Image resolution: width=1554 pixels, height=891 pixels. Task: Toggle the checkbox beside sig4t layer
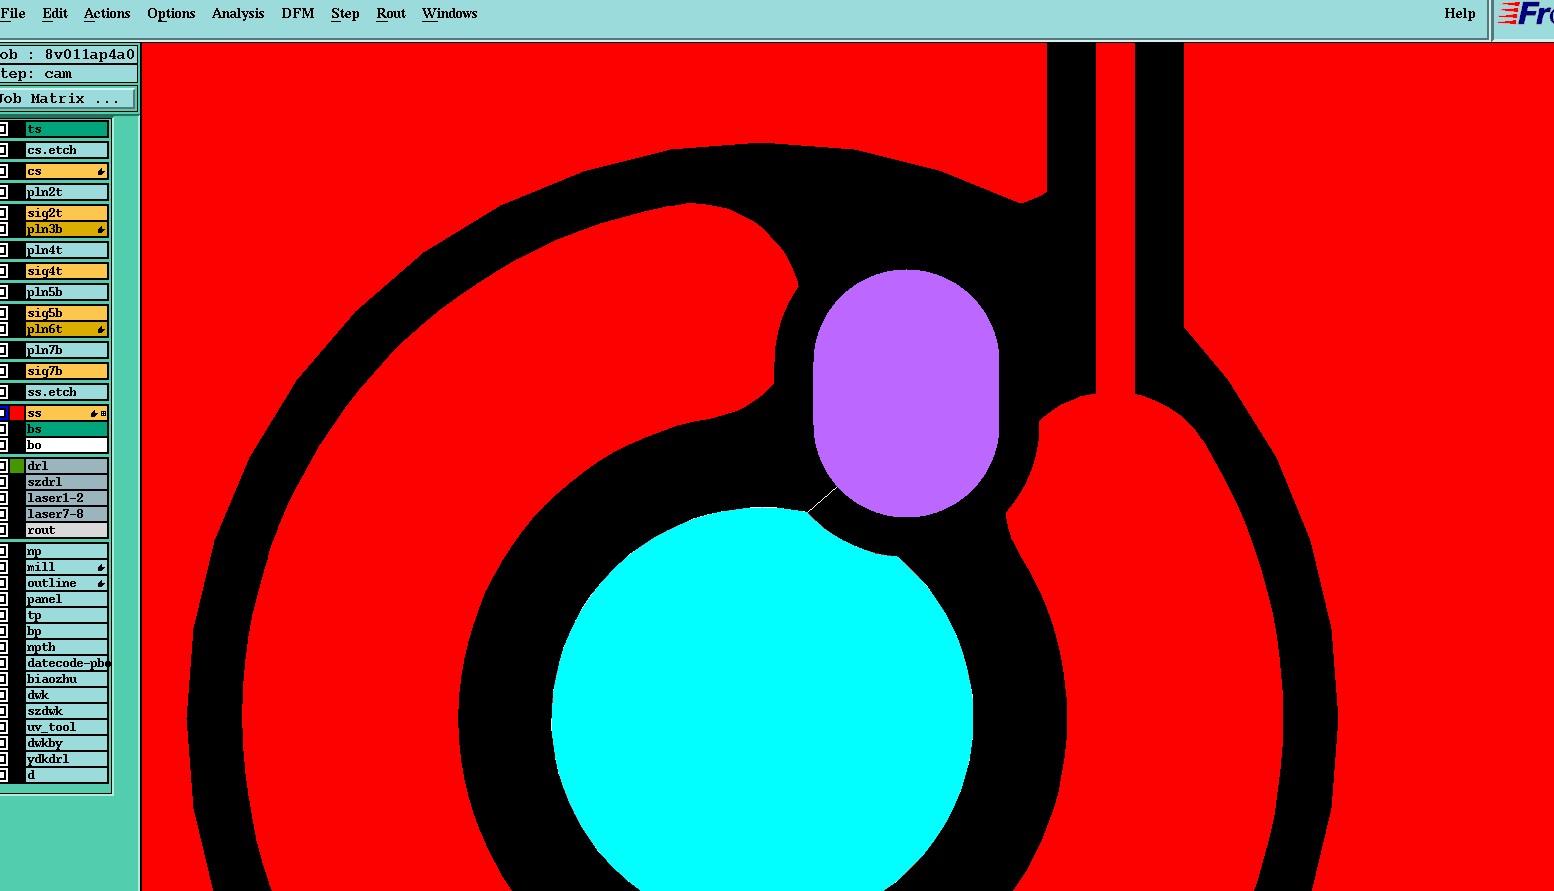(3, 271)
